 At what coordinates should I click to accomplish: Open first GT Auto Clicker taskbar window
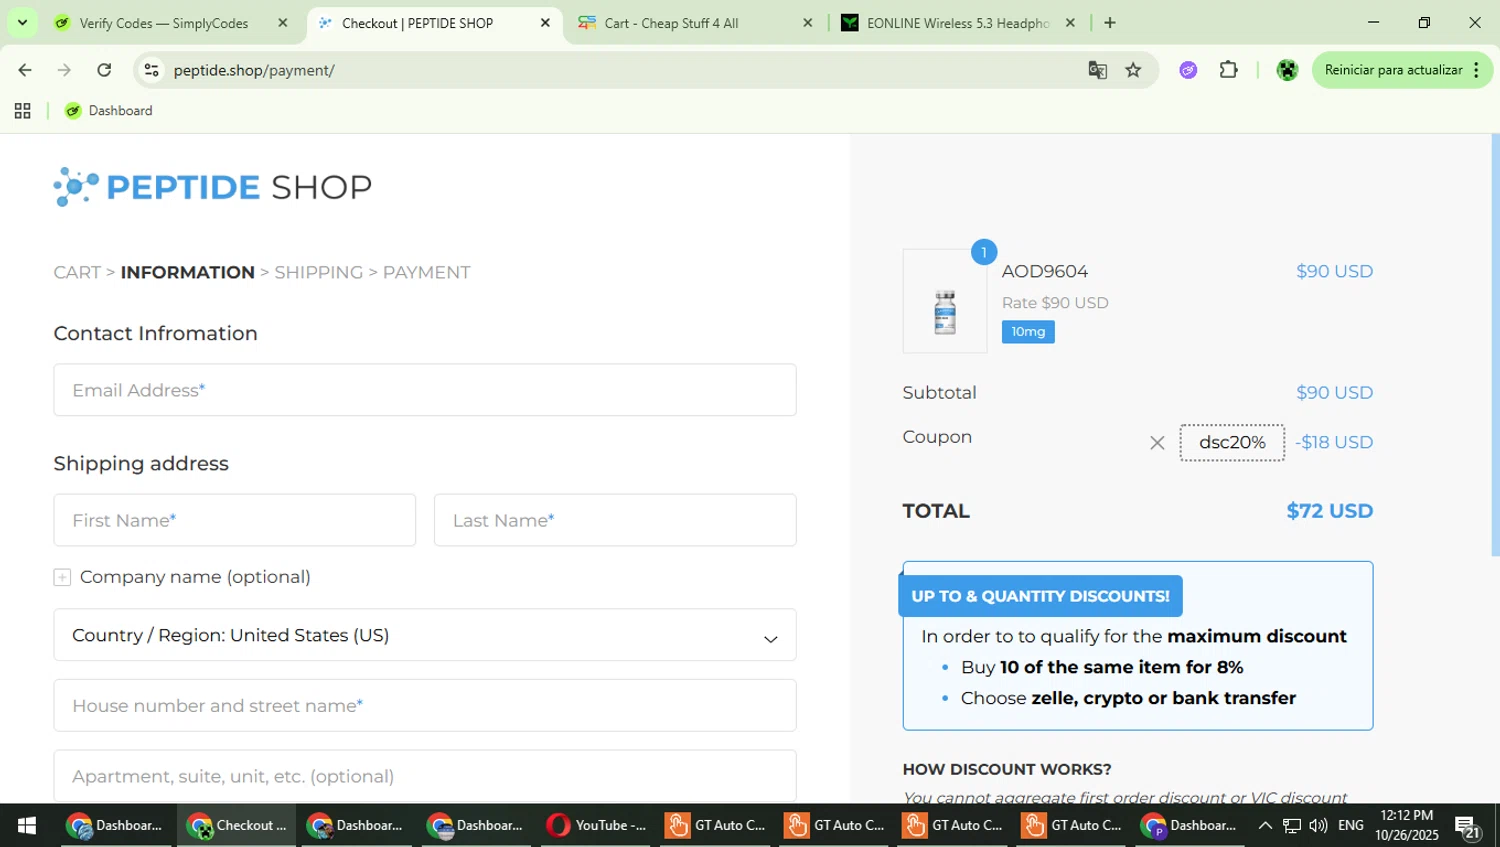click(x=716, y=826)
